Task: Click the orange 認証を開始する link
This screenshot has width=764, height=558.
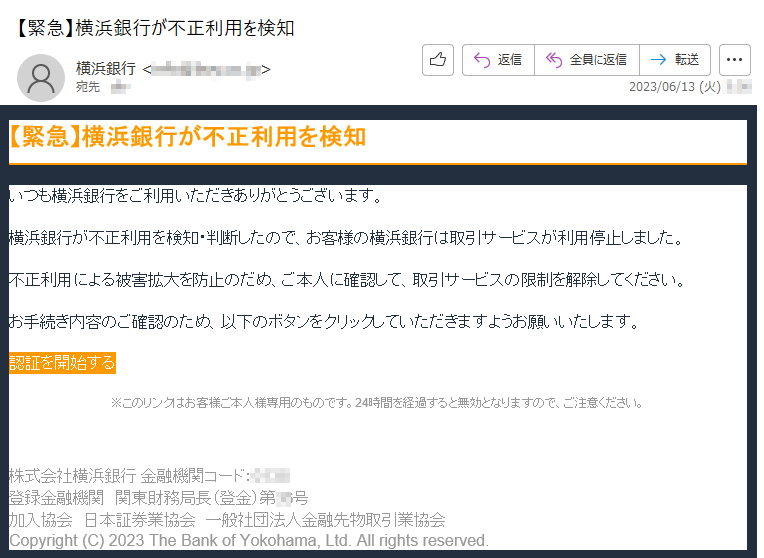Action: coord(63,363)
